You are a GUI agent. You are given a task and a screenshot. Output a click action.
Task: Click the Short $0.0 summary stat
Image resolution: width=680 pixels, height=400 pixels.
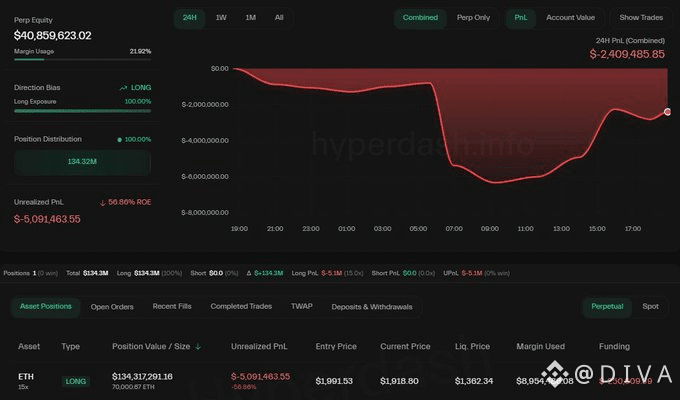(214, 273)
